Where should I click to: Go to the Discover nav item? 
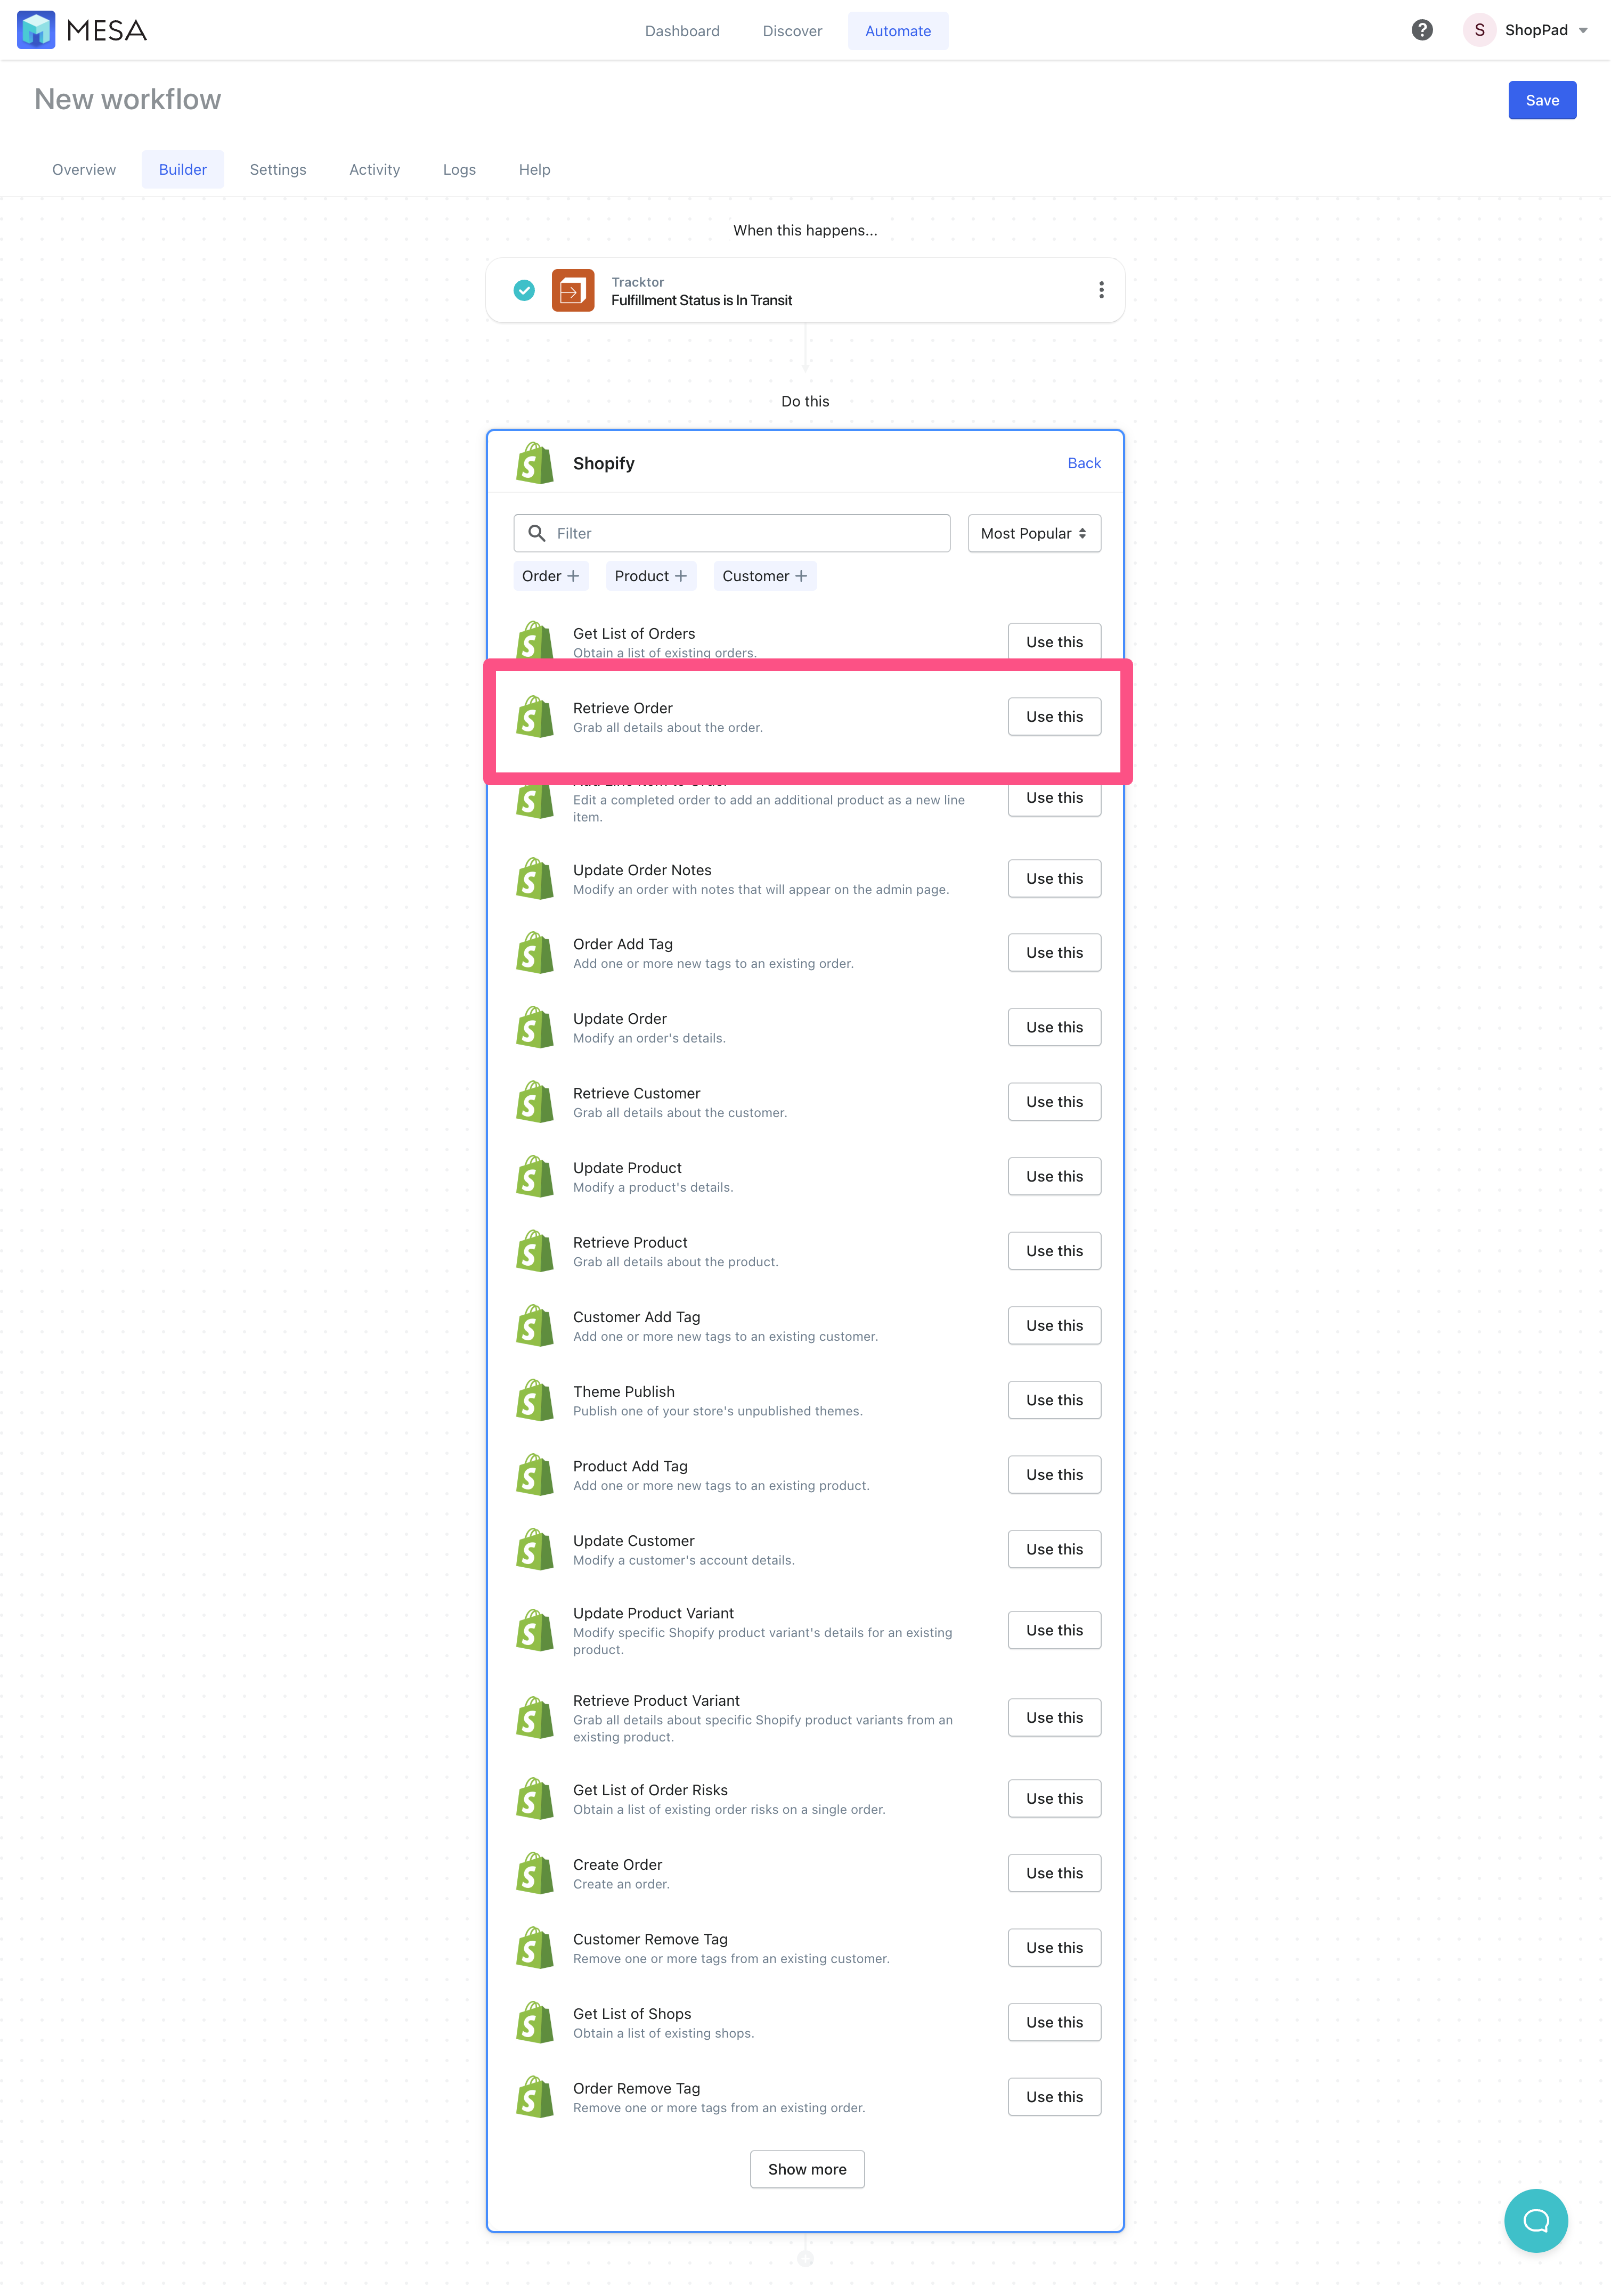click(x=792, y=31)
